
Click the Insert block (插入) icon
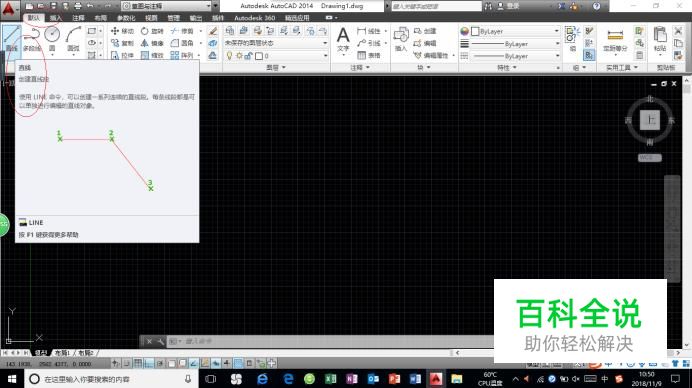[401, 39]
